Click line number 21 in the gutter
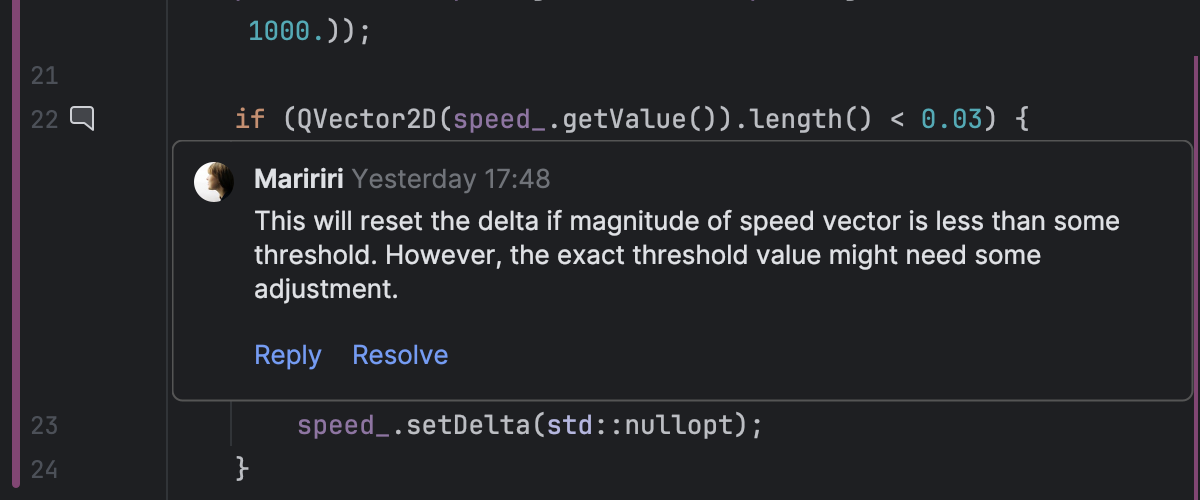Screen dimensions: 1200x500 [45, 75]
